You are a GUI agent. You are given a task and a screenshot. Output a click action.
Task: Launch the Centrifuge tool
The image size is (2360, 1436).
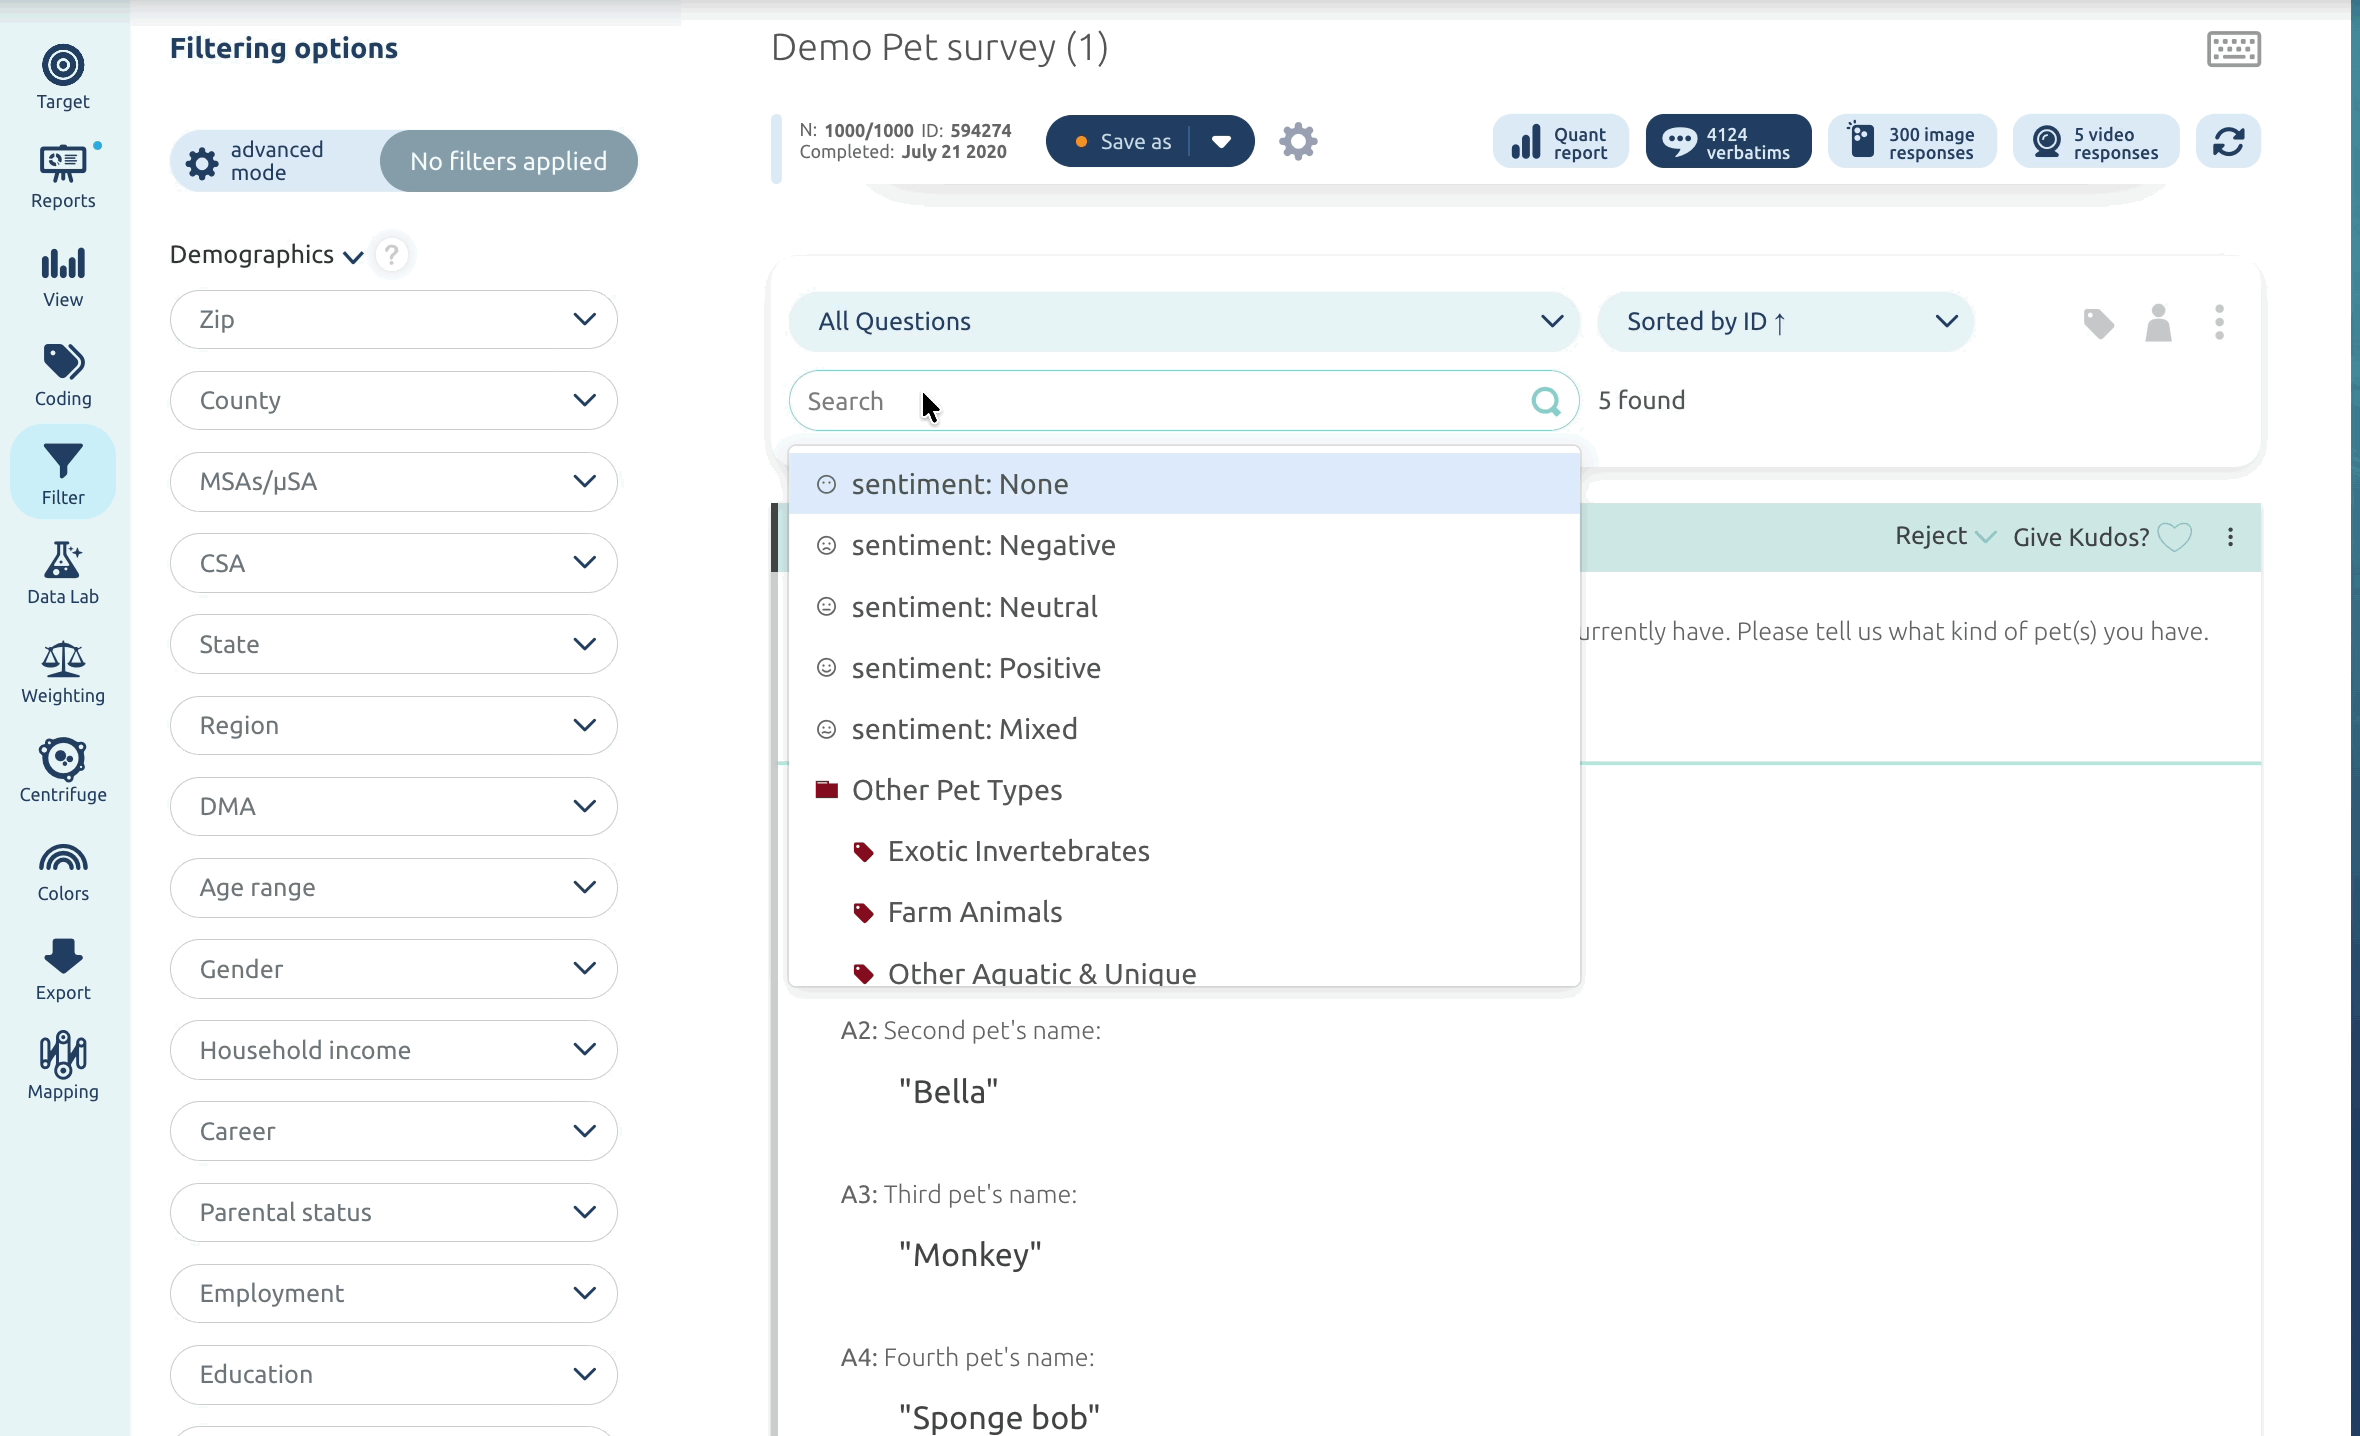[x=63, y=771]
